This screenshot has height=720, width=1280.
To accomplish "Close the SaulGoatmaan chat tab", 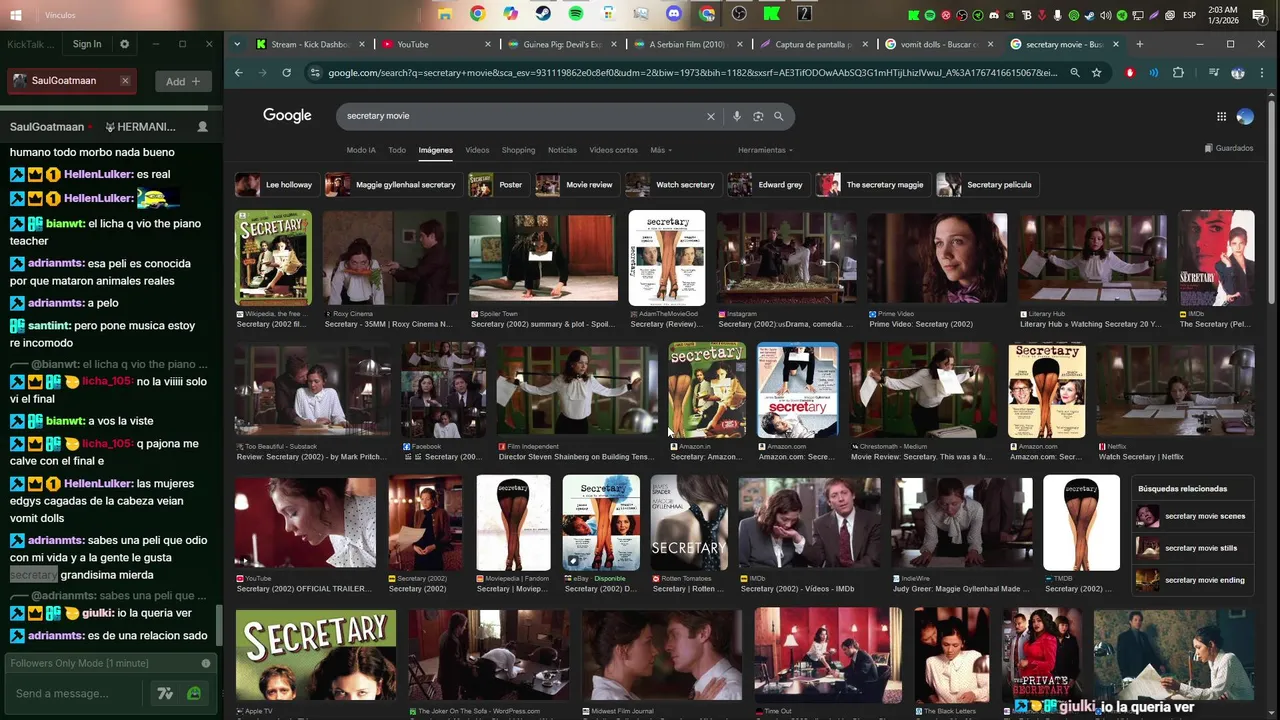I will pyautogui.click(x=125, y=81).
